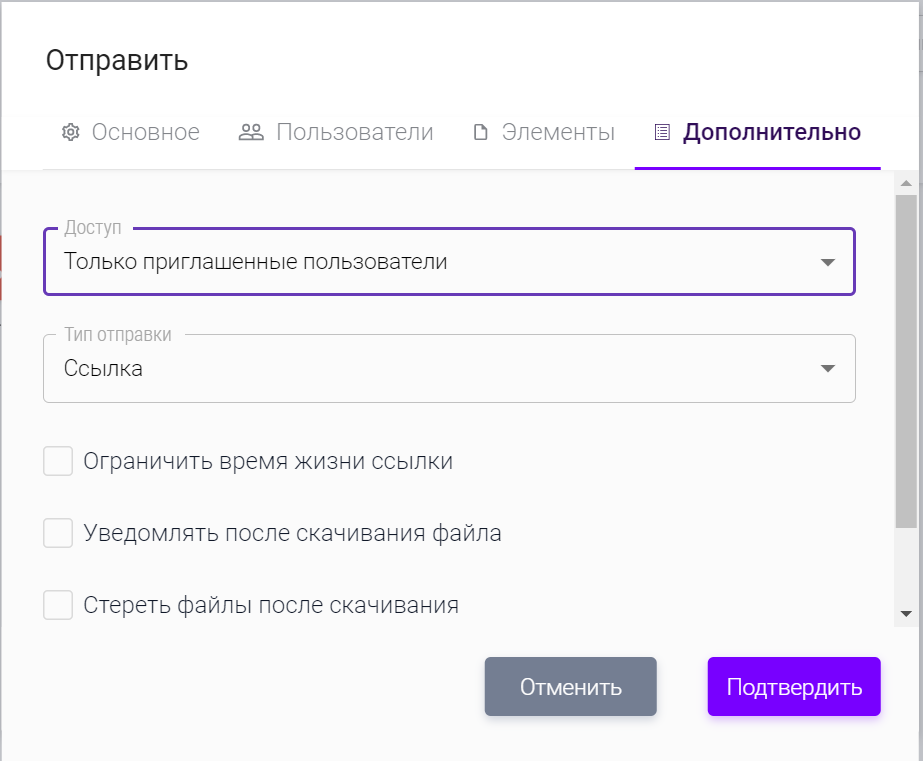Go to the Элементы tab
Image resolution: width=923 pixels, height=761 pixels.
point(558,133)
